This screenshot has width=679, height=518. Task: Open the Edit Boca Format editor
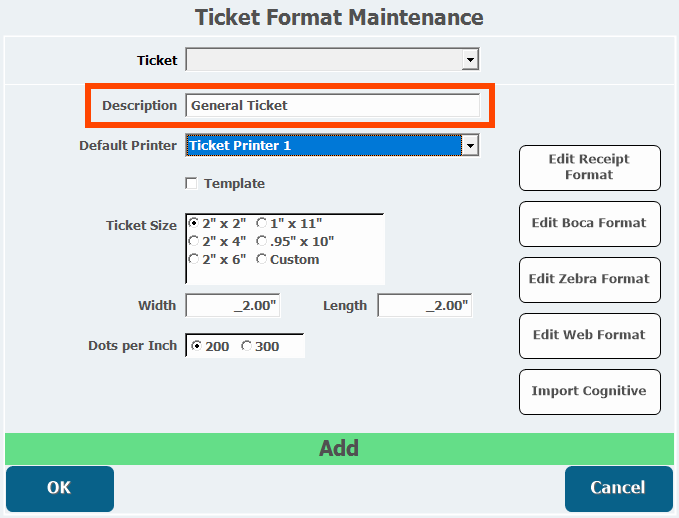(x=589, y=223)
